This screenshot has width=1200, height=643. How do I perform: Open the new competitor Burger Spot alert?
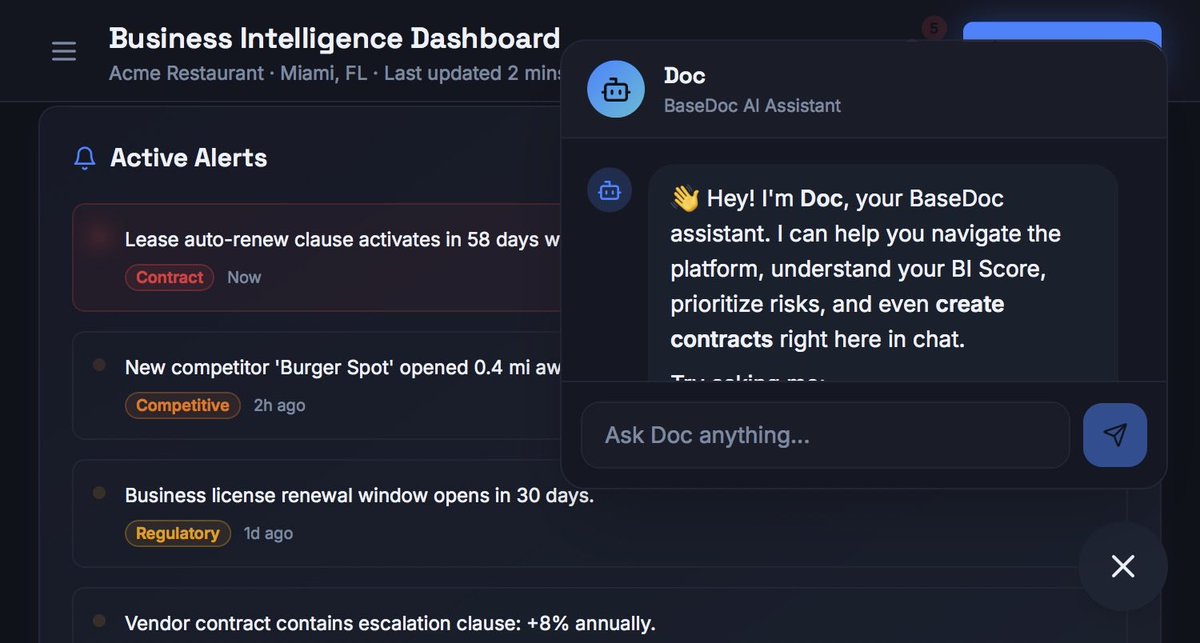click(317, 385)
